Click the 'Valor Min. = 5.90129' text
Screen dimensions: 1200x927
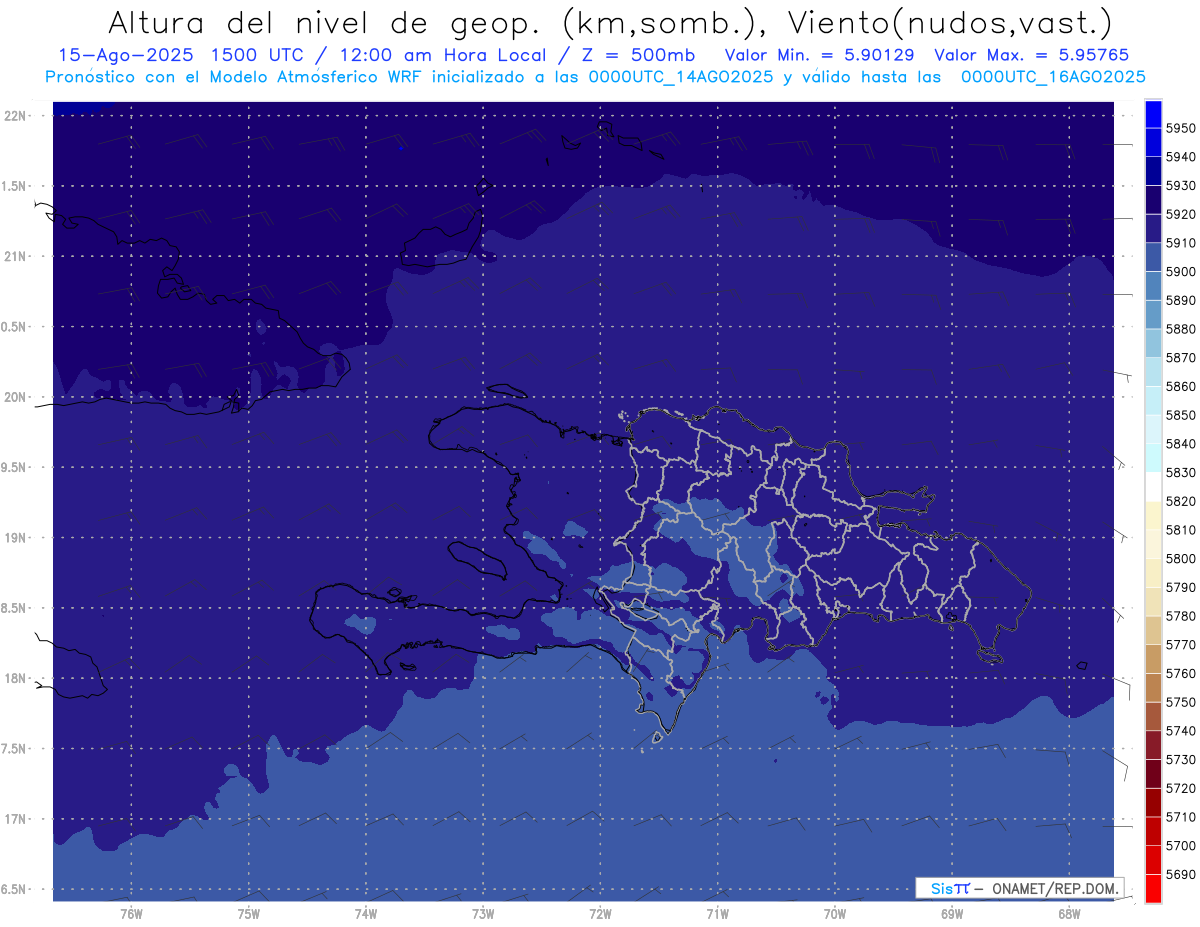(819, 55)
